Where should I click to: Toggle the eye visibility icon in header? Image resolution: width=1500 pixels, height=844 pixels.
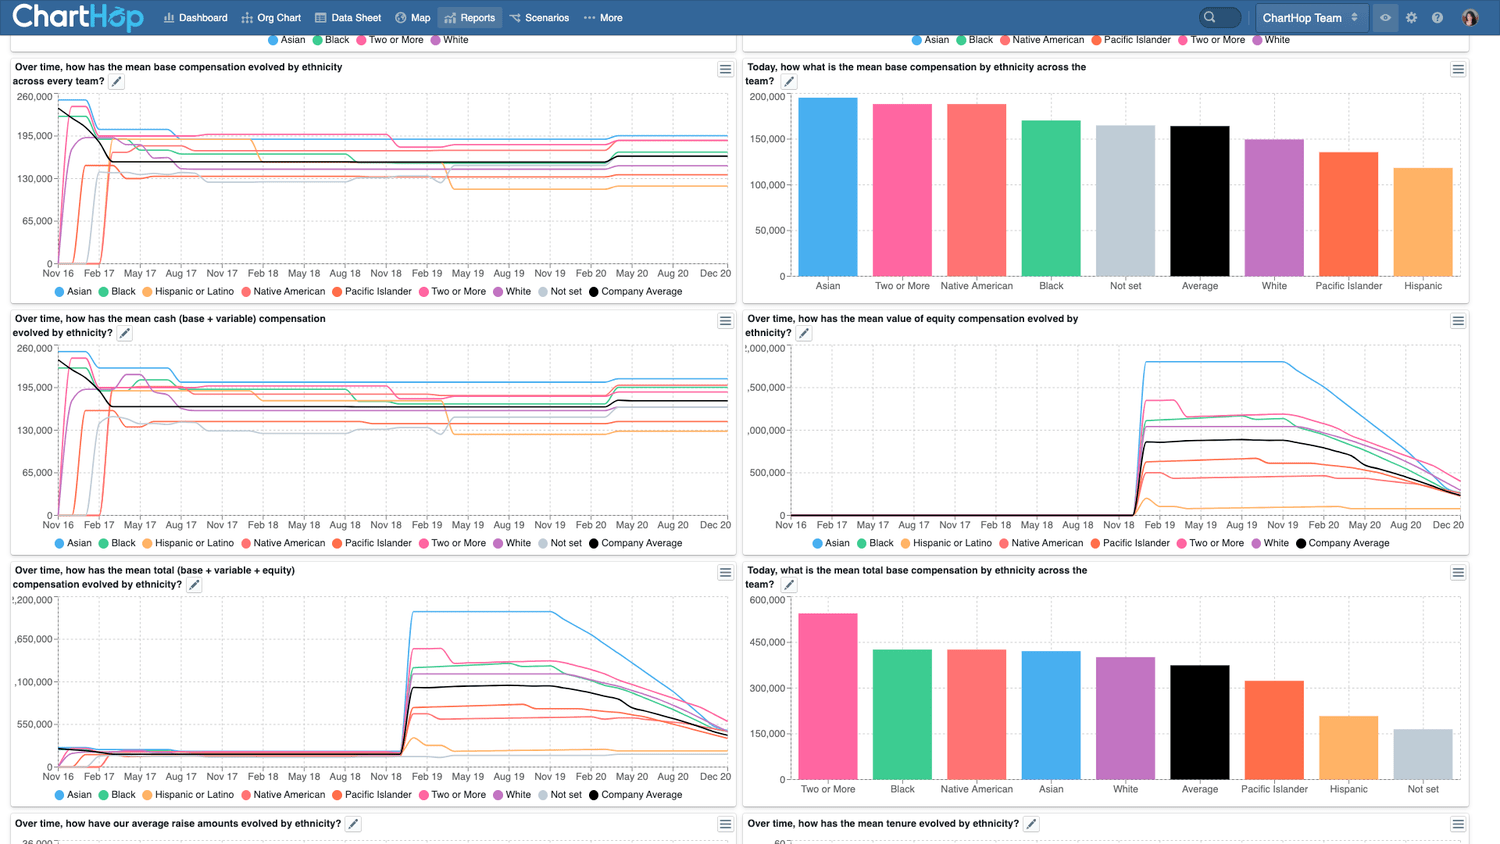[x=1385, y=18]
